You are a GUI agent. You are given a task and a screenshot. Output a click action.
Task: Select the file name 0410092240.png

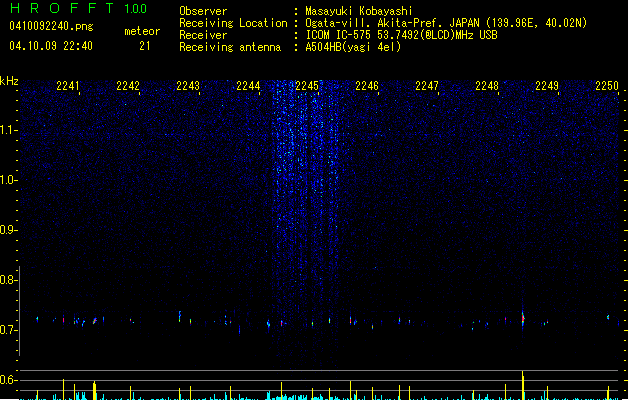[51, 26]
